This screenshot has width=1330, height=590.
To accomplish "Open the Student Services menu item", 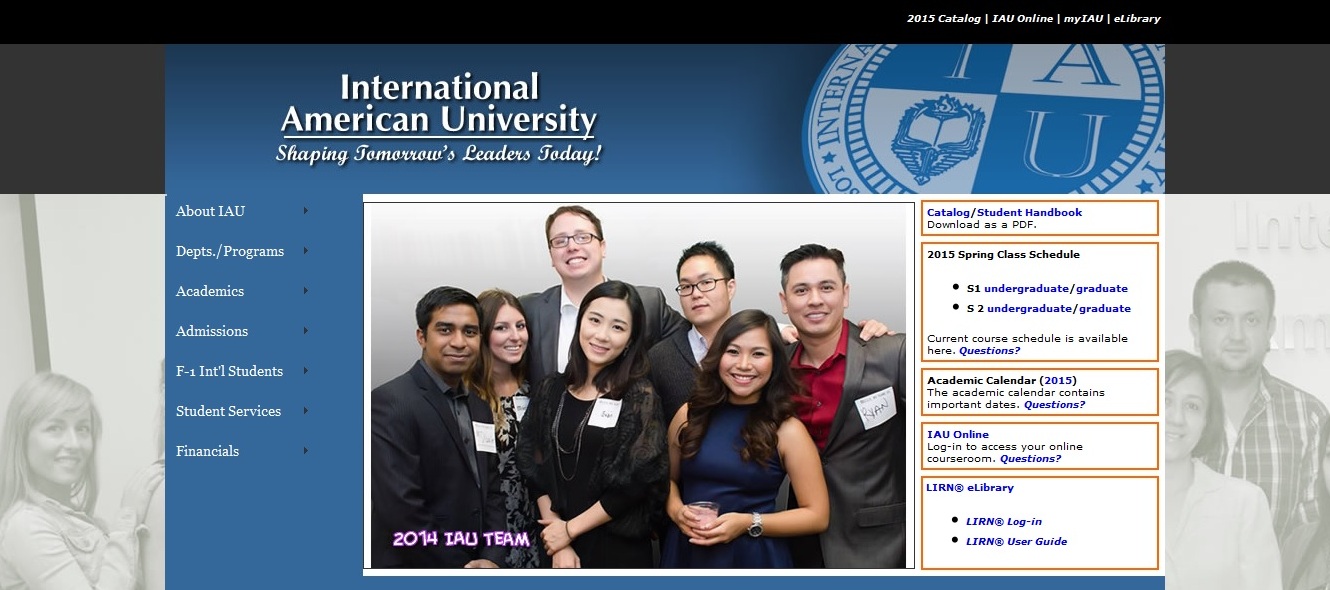I will pos(228,411).
